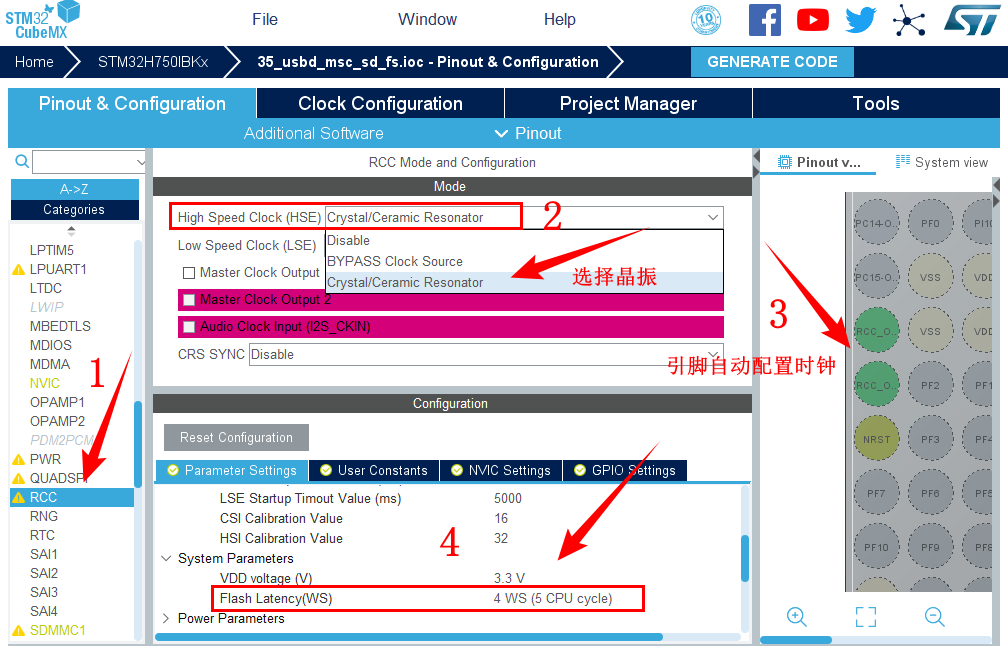
Task: Select SDMMC1 in the peripheral list
Action: pyautogui.click(x=57, y=630)
